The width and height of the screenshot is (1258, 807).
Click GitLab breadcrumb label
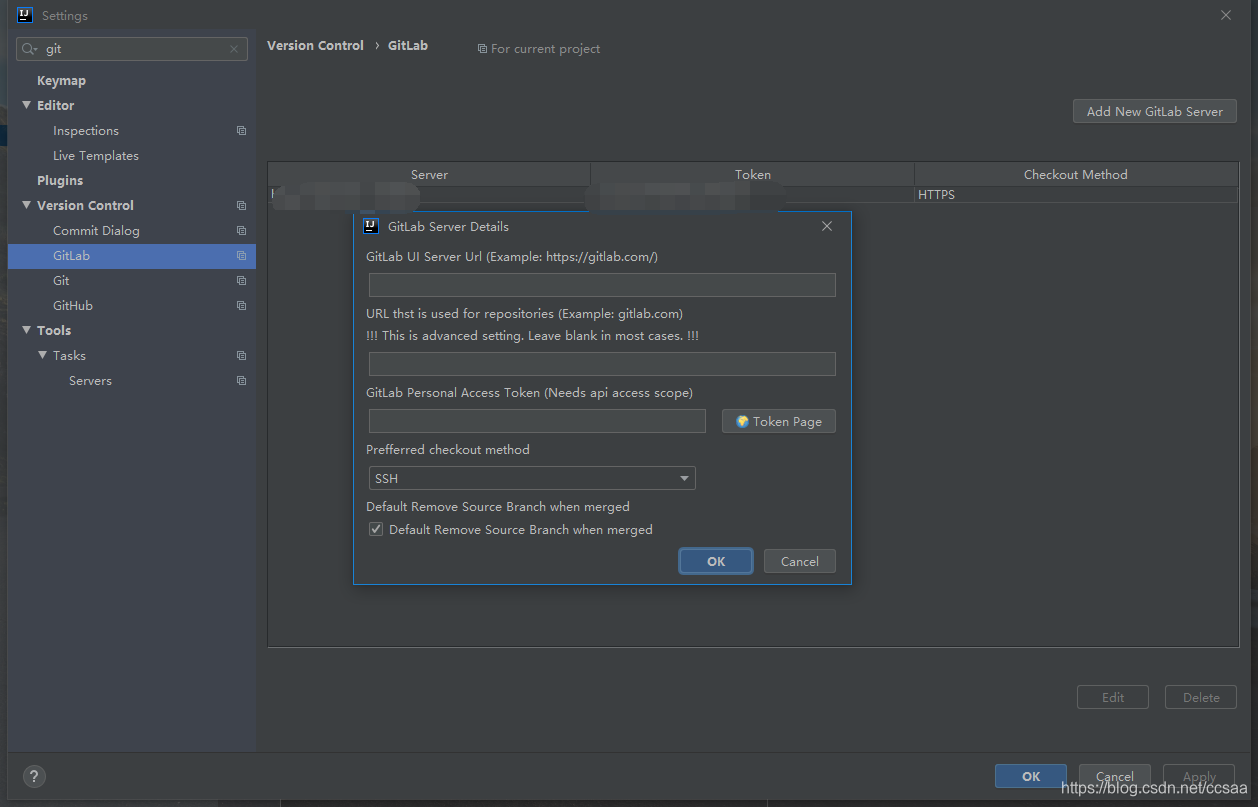(408, 46)
